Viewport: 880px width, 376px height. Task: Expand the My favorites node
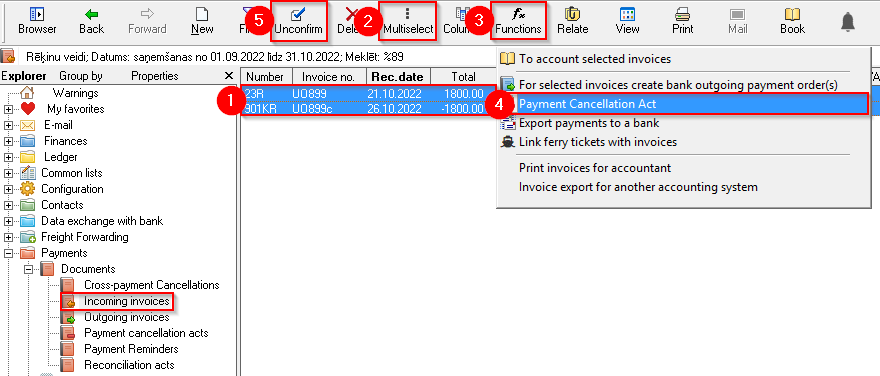8,109
